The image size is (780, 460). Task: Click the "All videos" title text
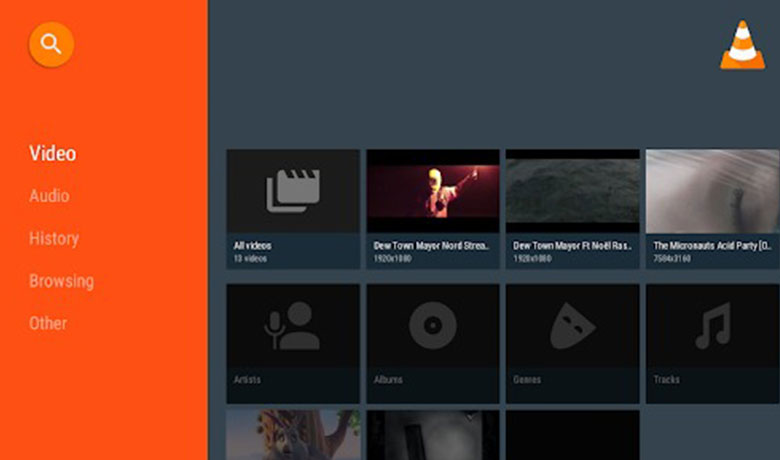pyautogui.click(x=253, y=245)
